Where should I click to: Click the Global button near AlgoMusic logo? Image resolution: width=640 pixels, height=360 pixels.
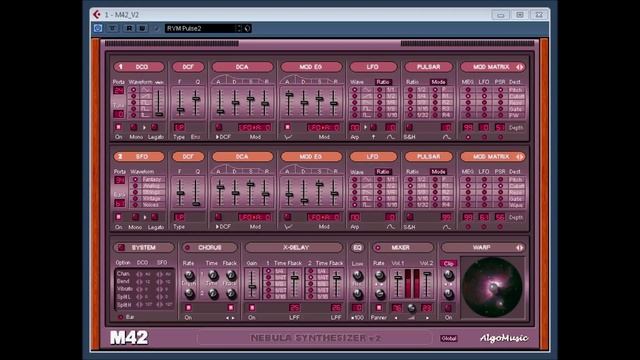(x=449, y=338)
